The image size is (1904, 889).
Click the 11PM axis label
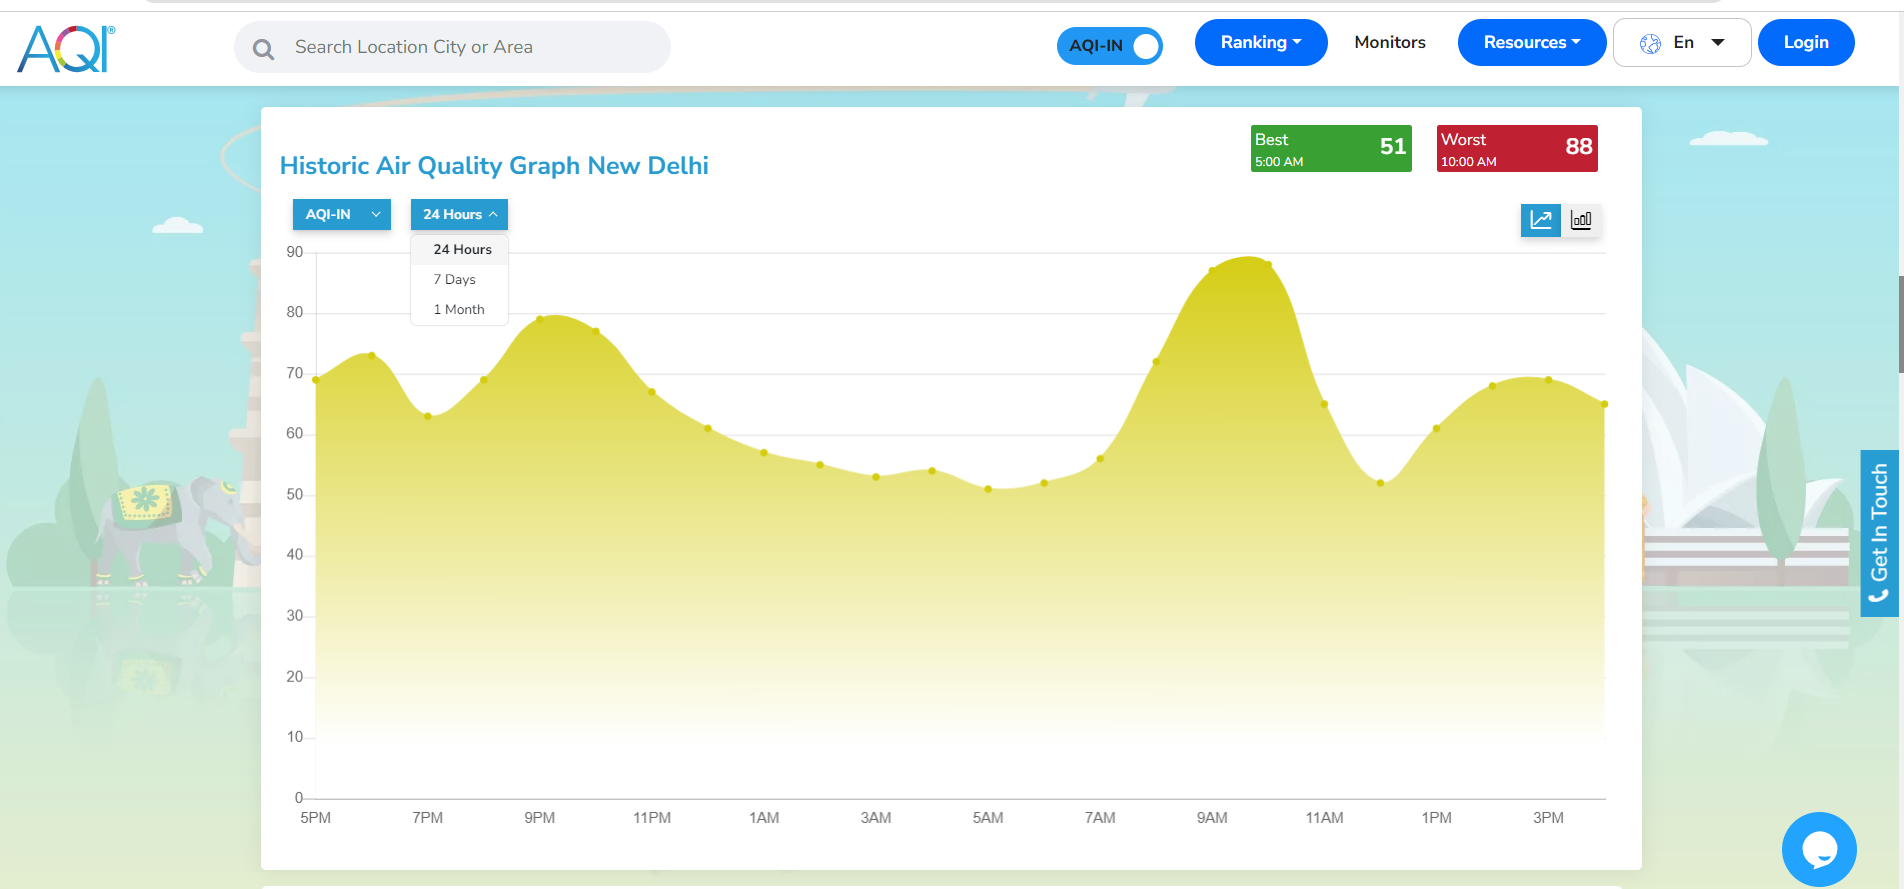pos(652,818)
